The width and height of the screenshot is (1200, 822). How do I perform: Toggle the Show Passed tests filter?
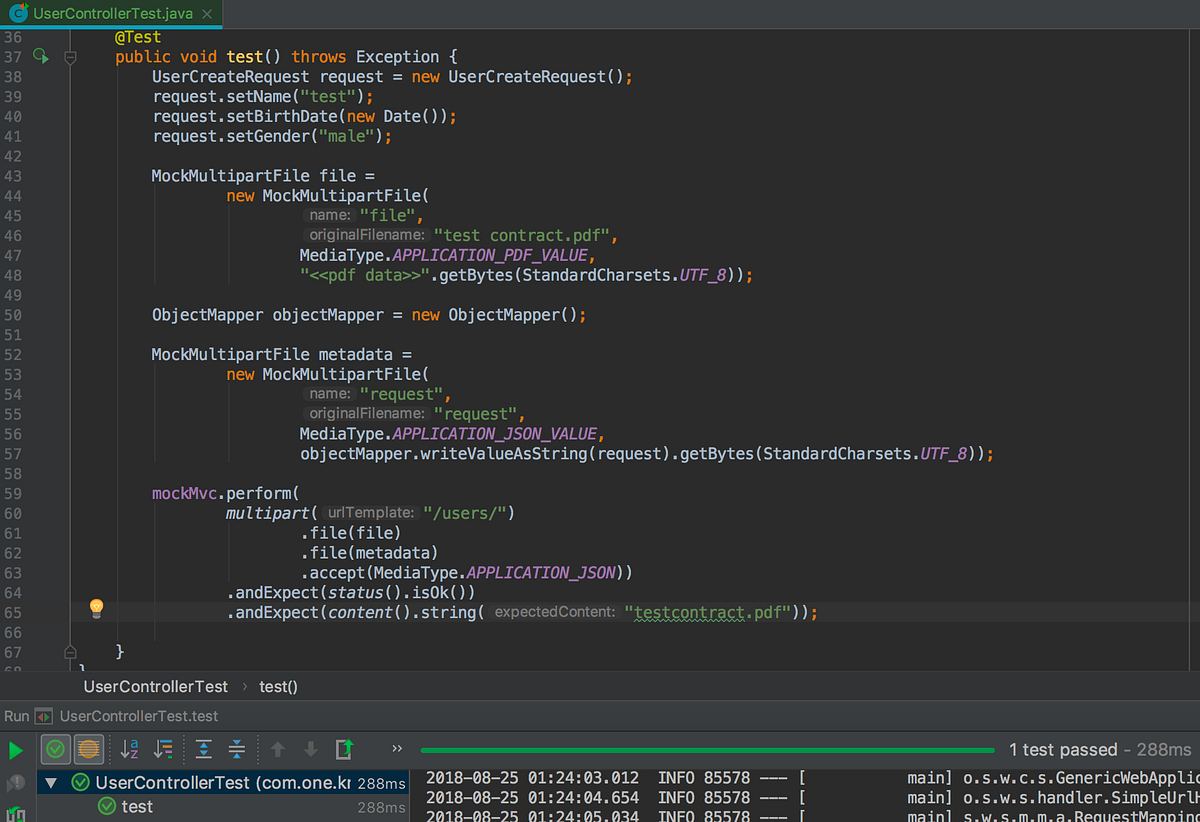tap(55, 749)
